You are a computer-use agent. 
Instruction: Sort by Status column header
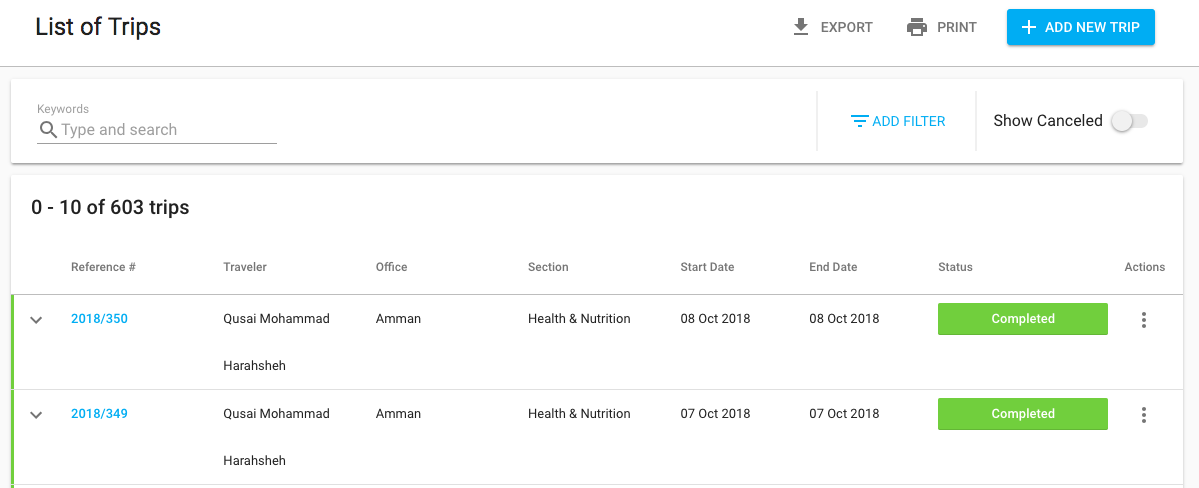coord(955,267)
